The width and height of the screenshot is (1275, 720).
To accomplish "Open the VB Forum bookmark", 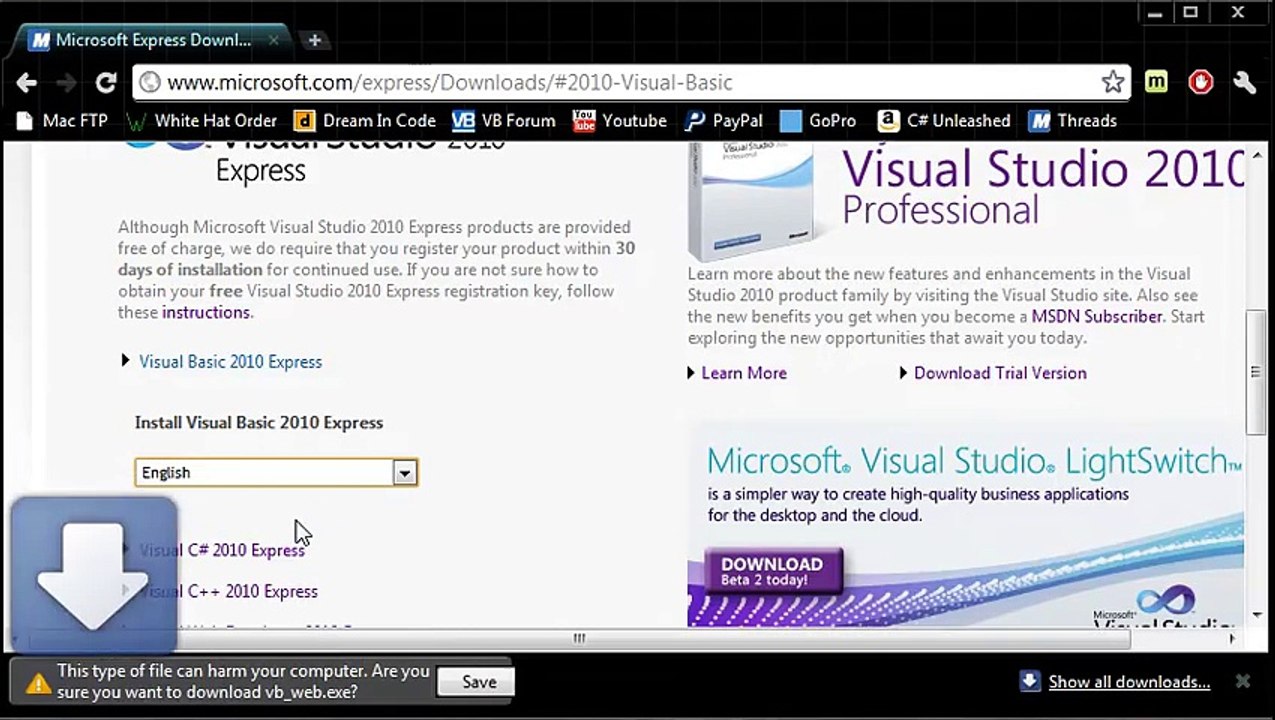I will click(504, 121).
